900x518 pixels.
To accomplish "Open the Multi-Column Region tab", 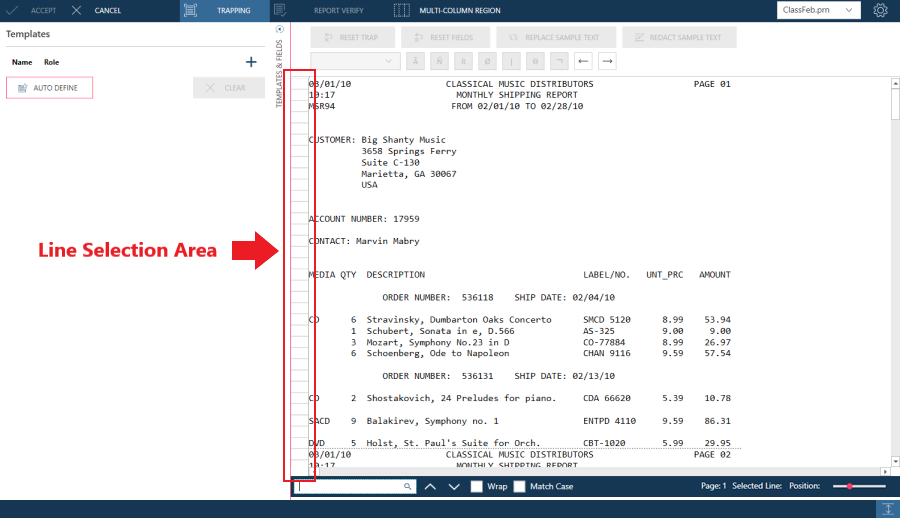I will tap(445, 10).
